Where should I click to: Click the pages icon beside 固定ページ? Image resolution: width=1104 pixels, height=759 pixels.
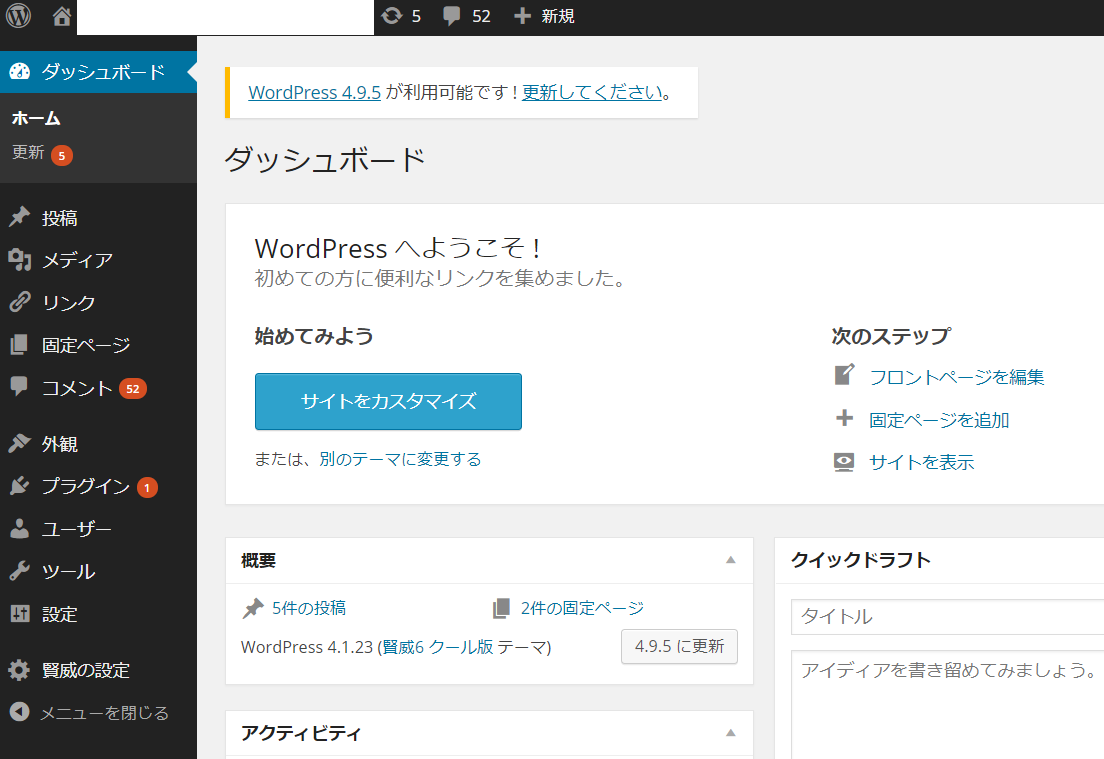[20, 344]
